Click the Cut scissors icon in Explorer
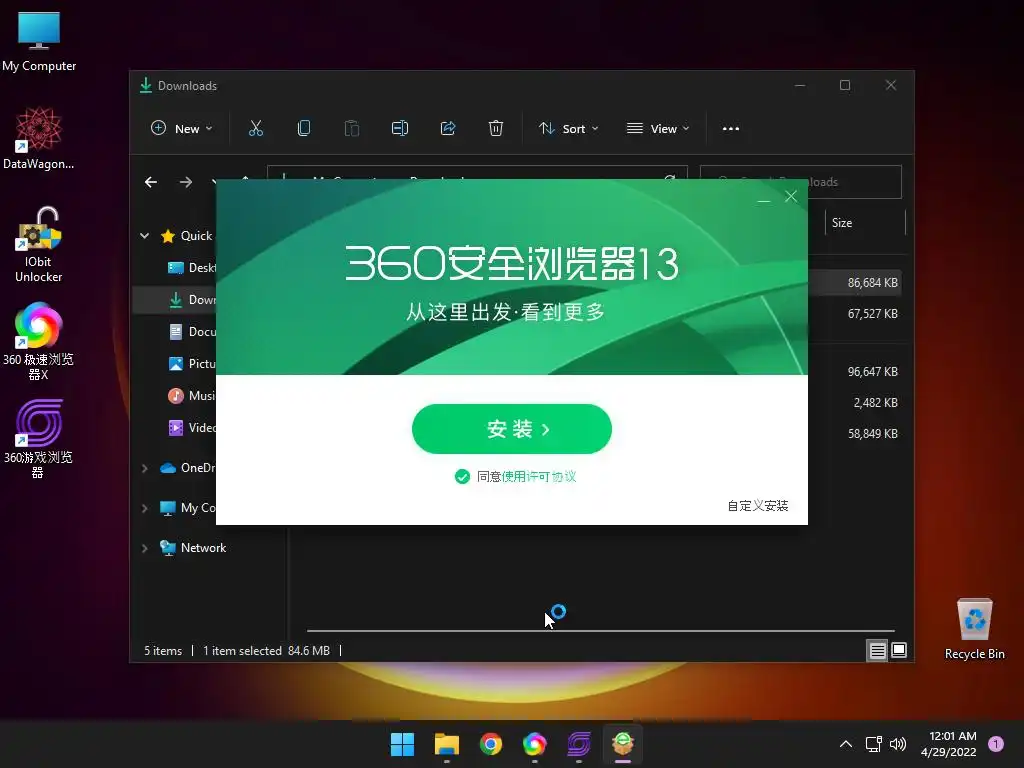This screenshot has width=1024, height=768. [256, 129]
